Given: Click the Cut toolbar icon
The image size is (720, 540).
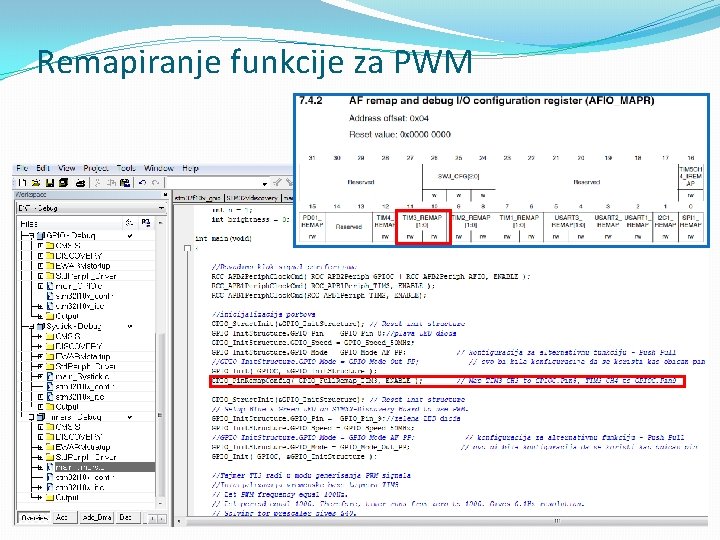Looking at the screenshot, I should pyautogui.click(x=98, y=183).
